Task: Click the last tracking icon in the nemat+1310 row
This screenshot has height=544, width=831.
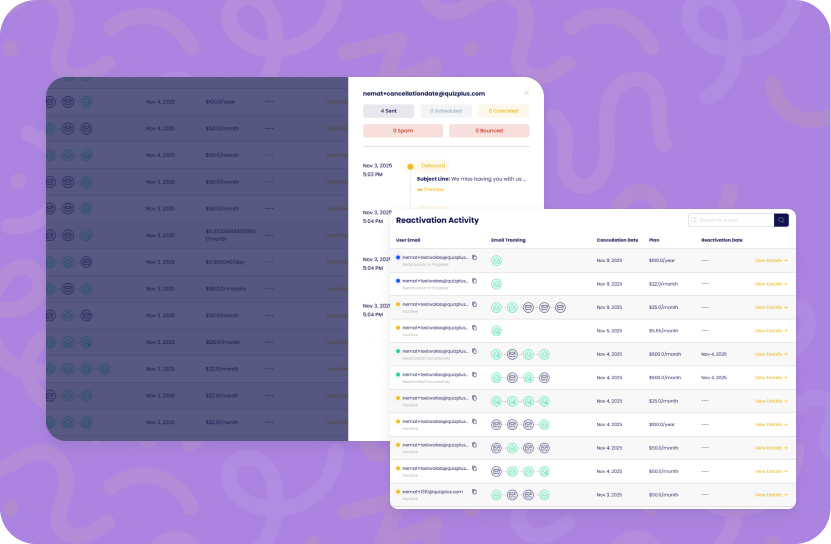Action: point(544,495)
